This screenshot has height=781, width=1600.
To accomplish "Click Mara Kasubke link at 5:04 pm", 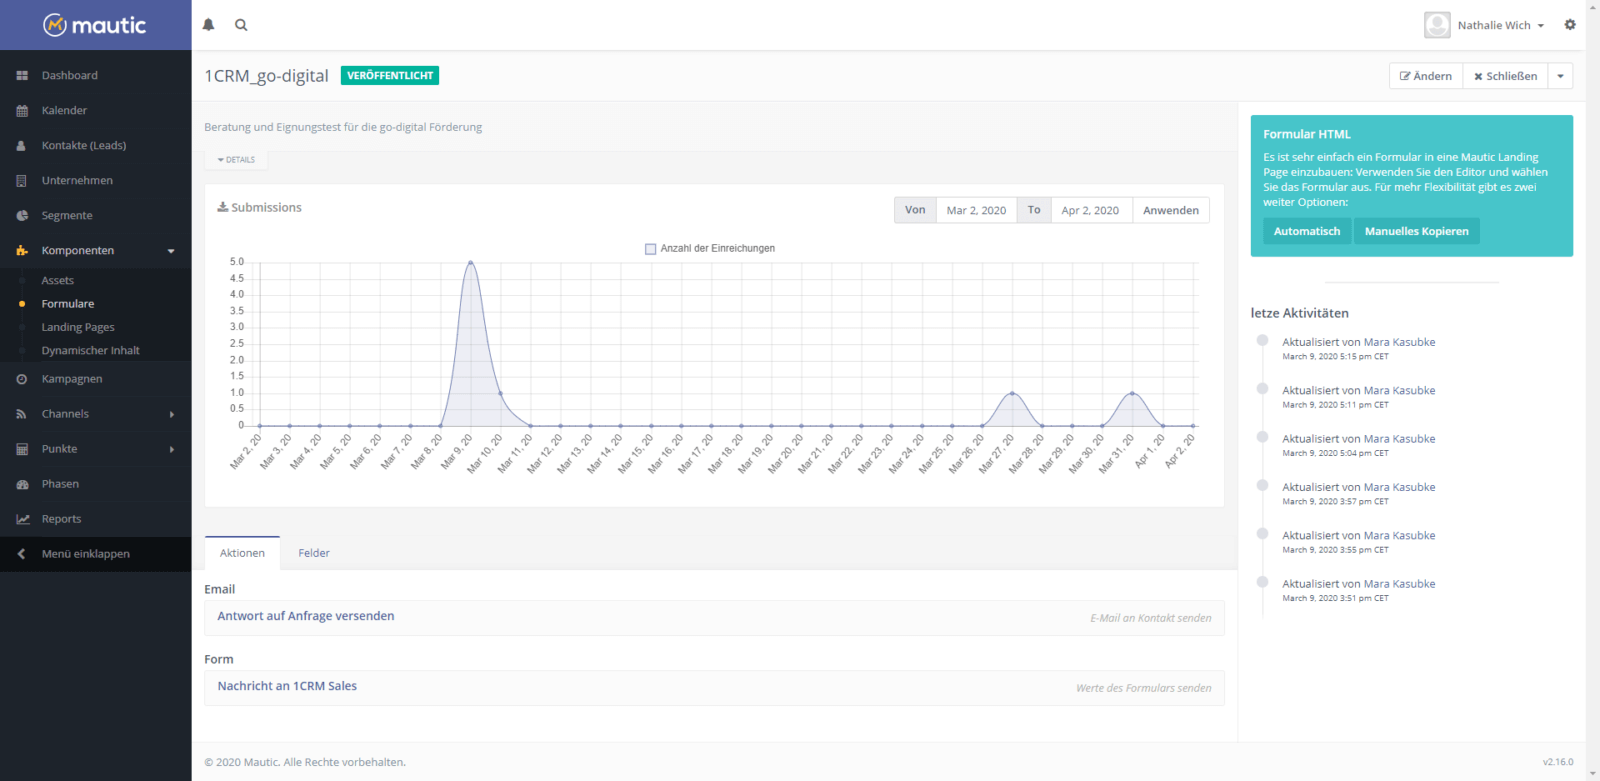I will [x=1400, y=439].
